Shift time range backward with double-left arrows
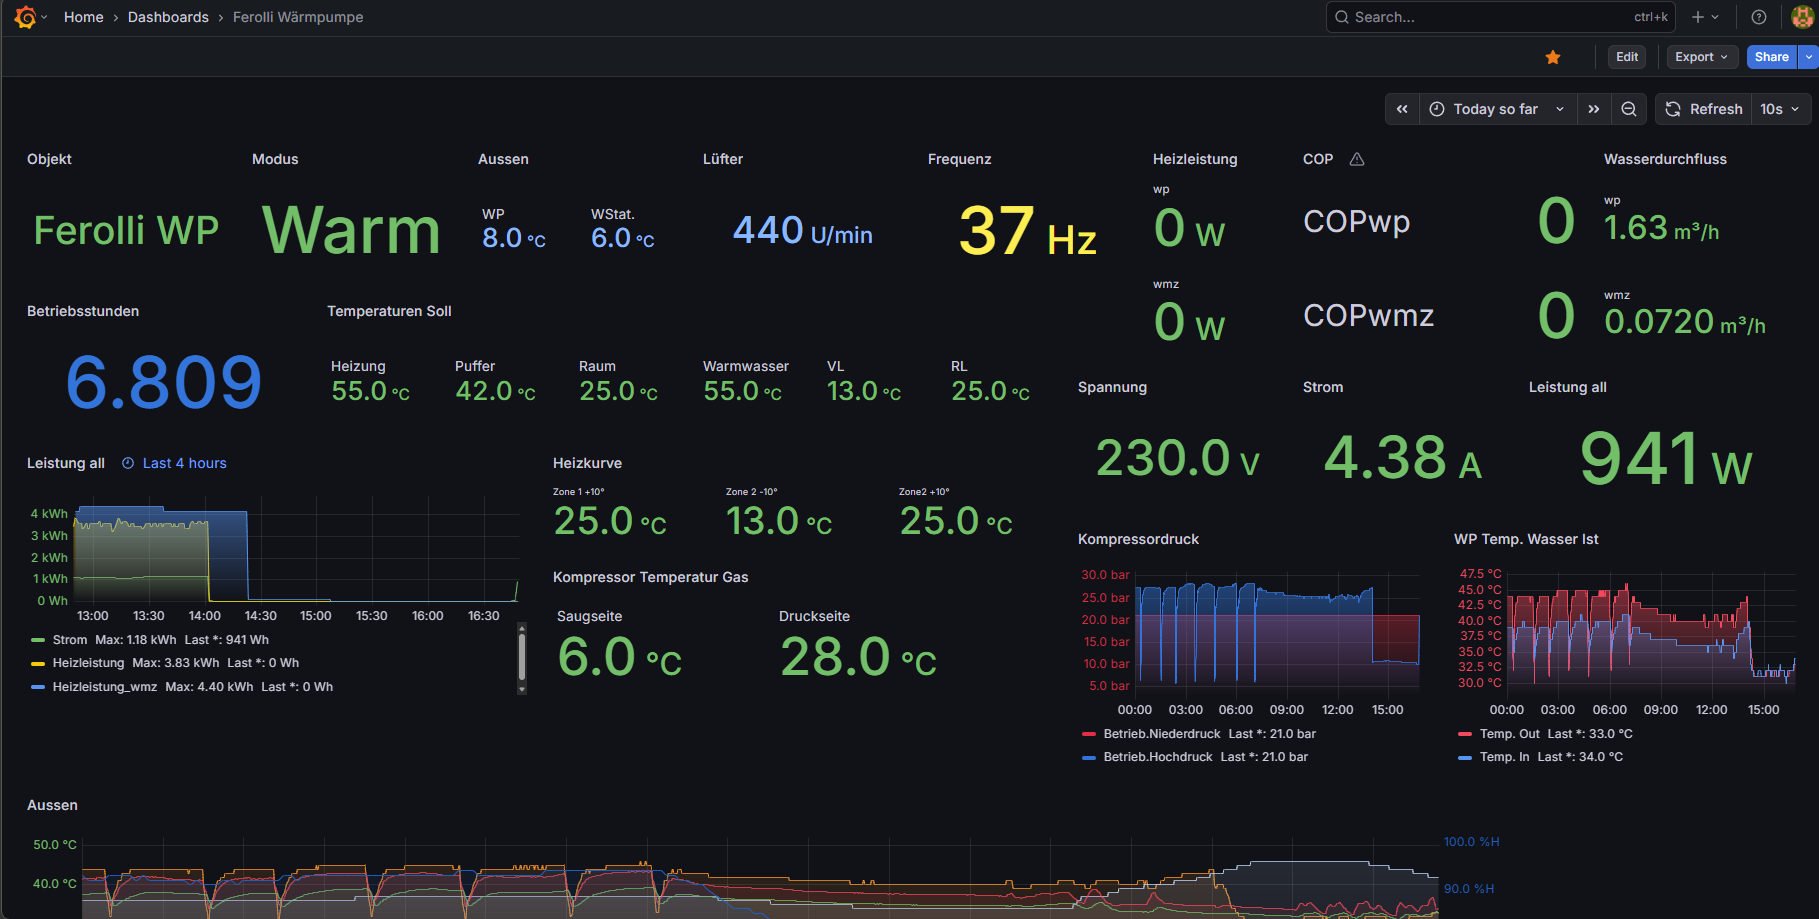This screenshot has height=919, width=1819. [x=1402, y=109]
